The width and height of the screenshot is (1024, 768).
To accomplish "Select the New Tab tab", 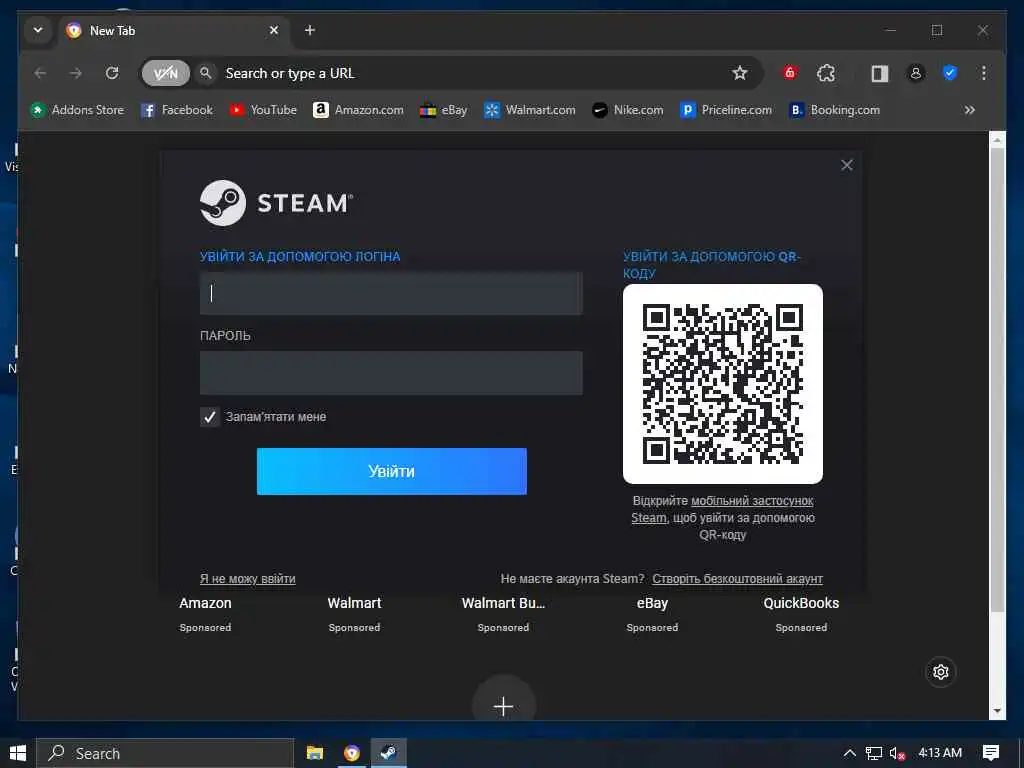I will click(x=174, y=31).
